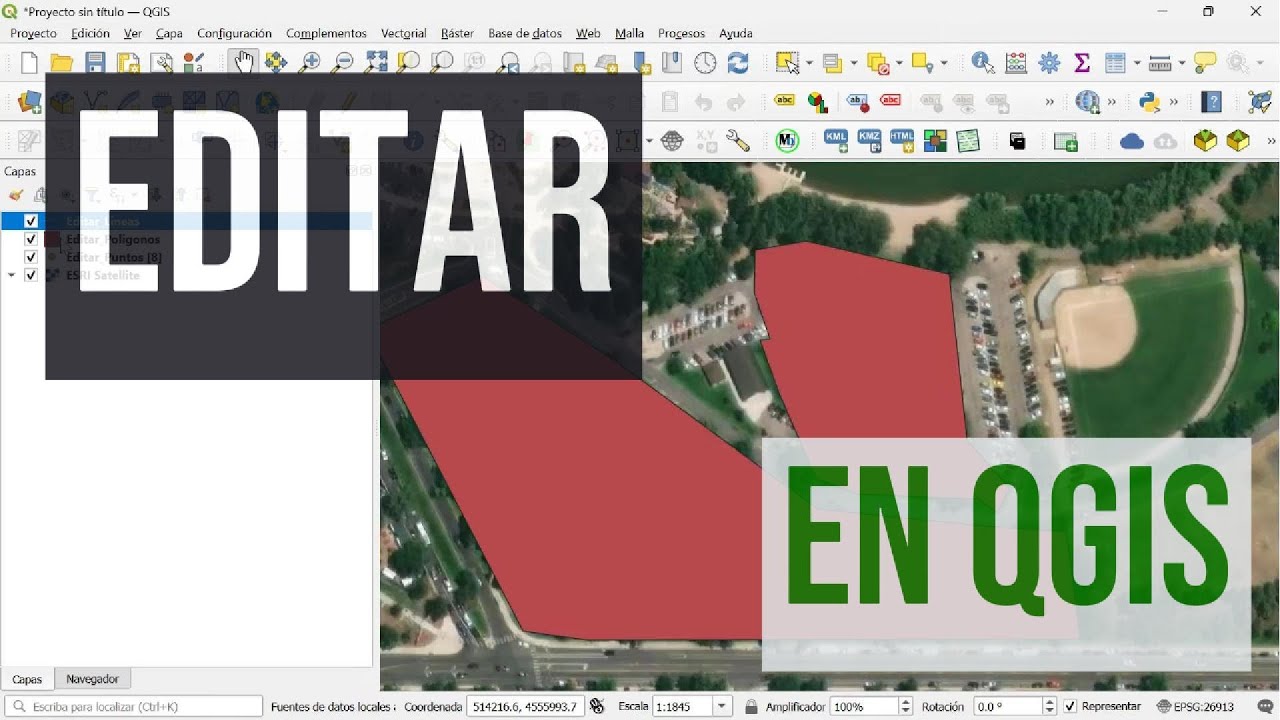Image resolution: width=1280 pixels, height=720 pixels.
Task: Click the KMZ plugin icon
Action: pyautogui.click(x=869, y=141)
